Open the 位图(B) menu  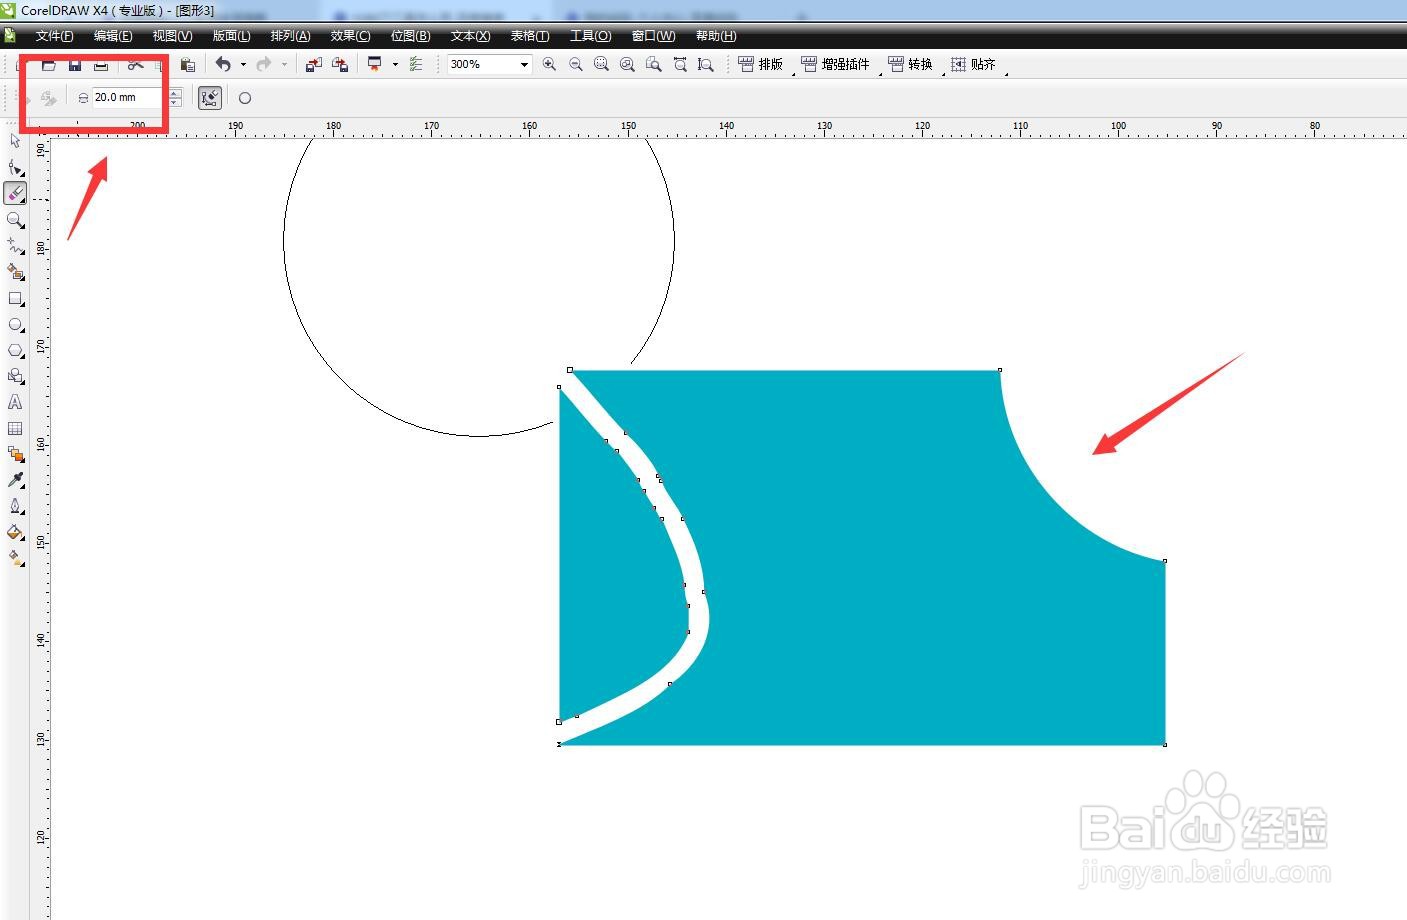pos(410,36)
